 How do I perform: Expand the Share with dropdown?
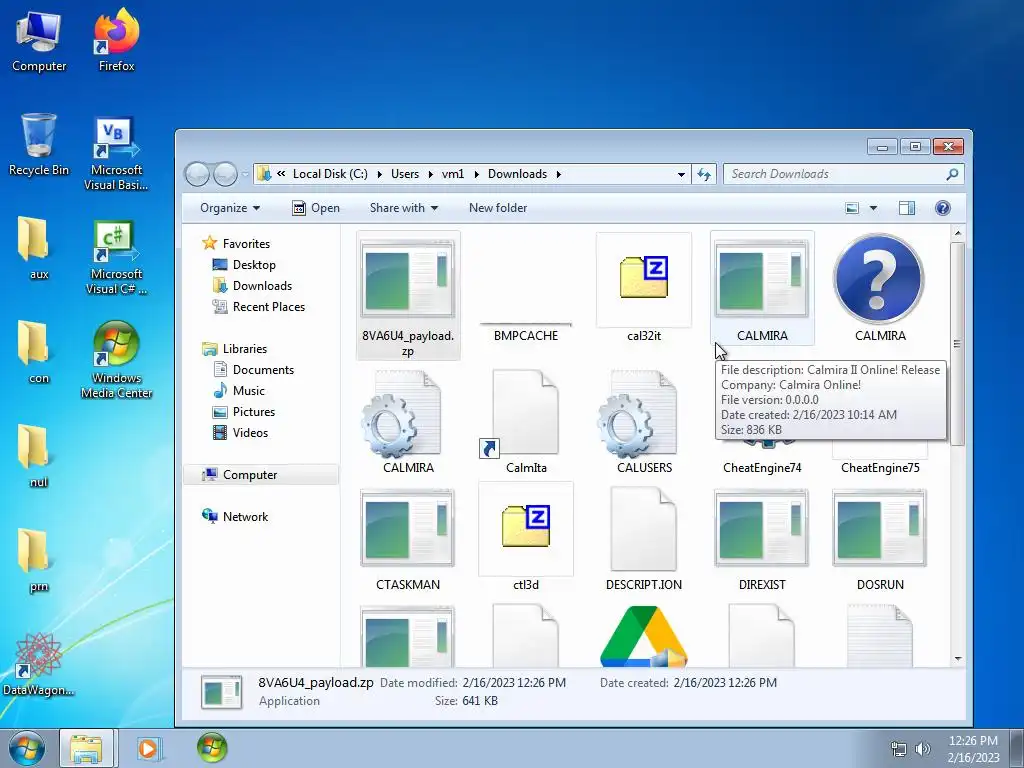[404, 208]
